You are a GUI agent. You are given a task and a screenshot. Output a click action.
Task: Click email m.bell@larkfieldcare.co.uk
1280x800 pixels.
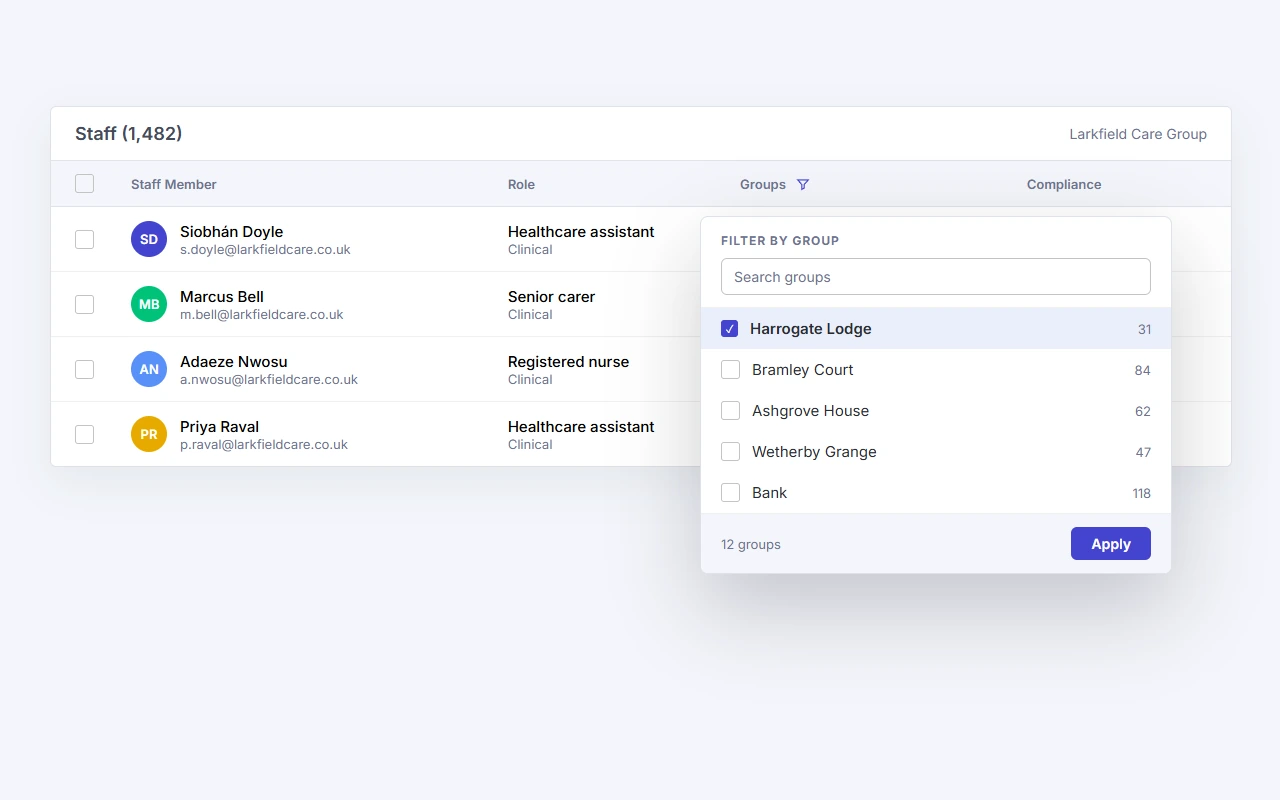[x=262, y=314]
